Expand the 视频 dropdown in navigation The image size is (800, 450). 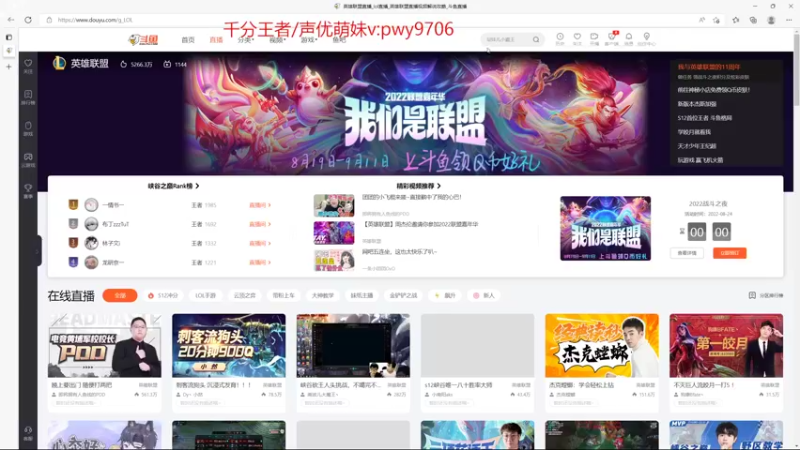(x=277, y=40)
